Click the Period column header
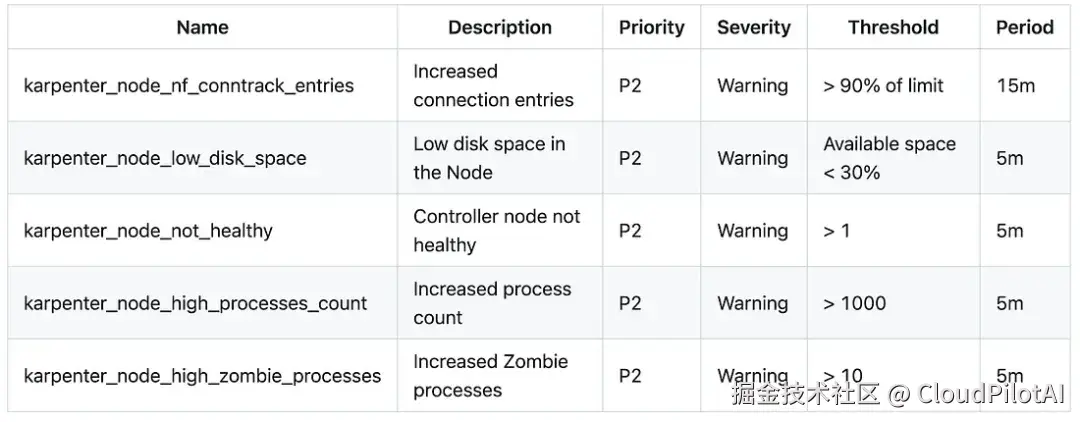 (x=1025, y=28)
